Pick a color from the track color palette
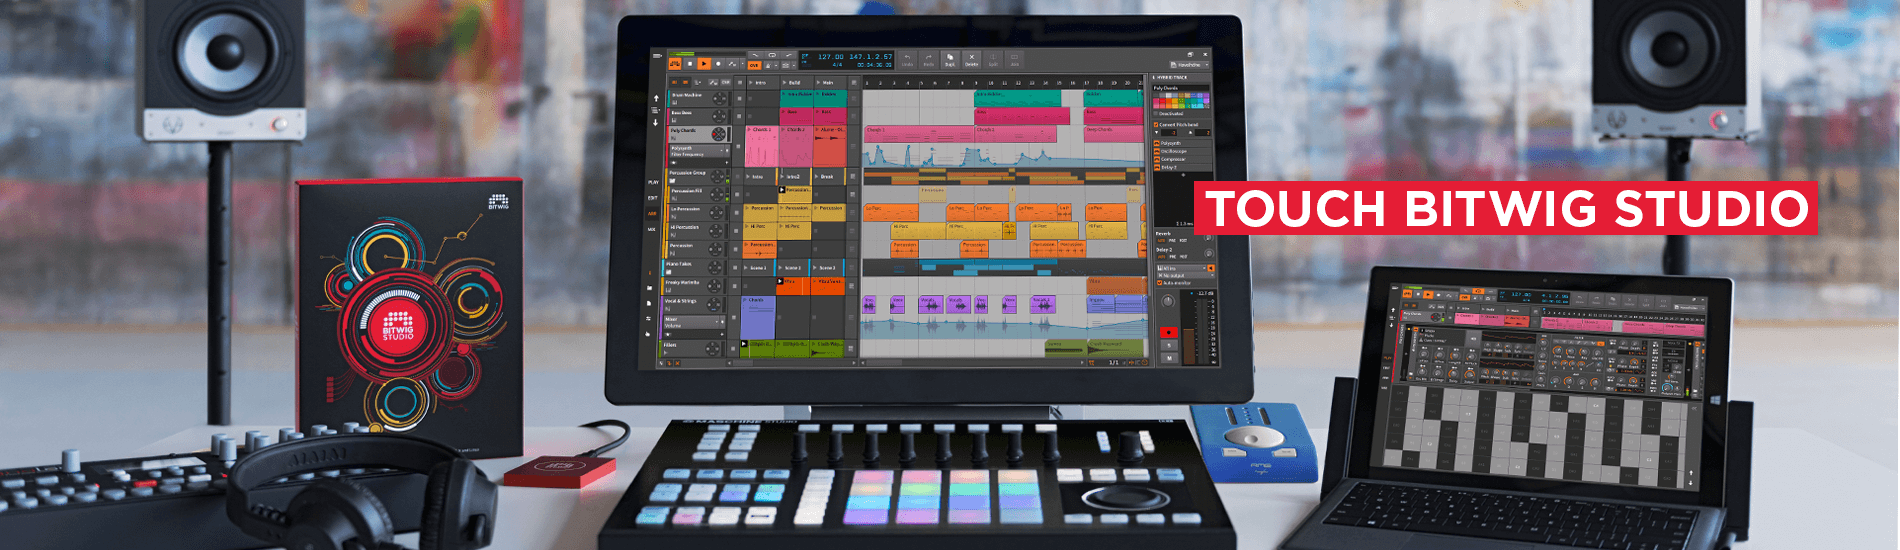This screenshot has width=1900, height=550. click(x=1181, y=101)
